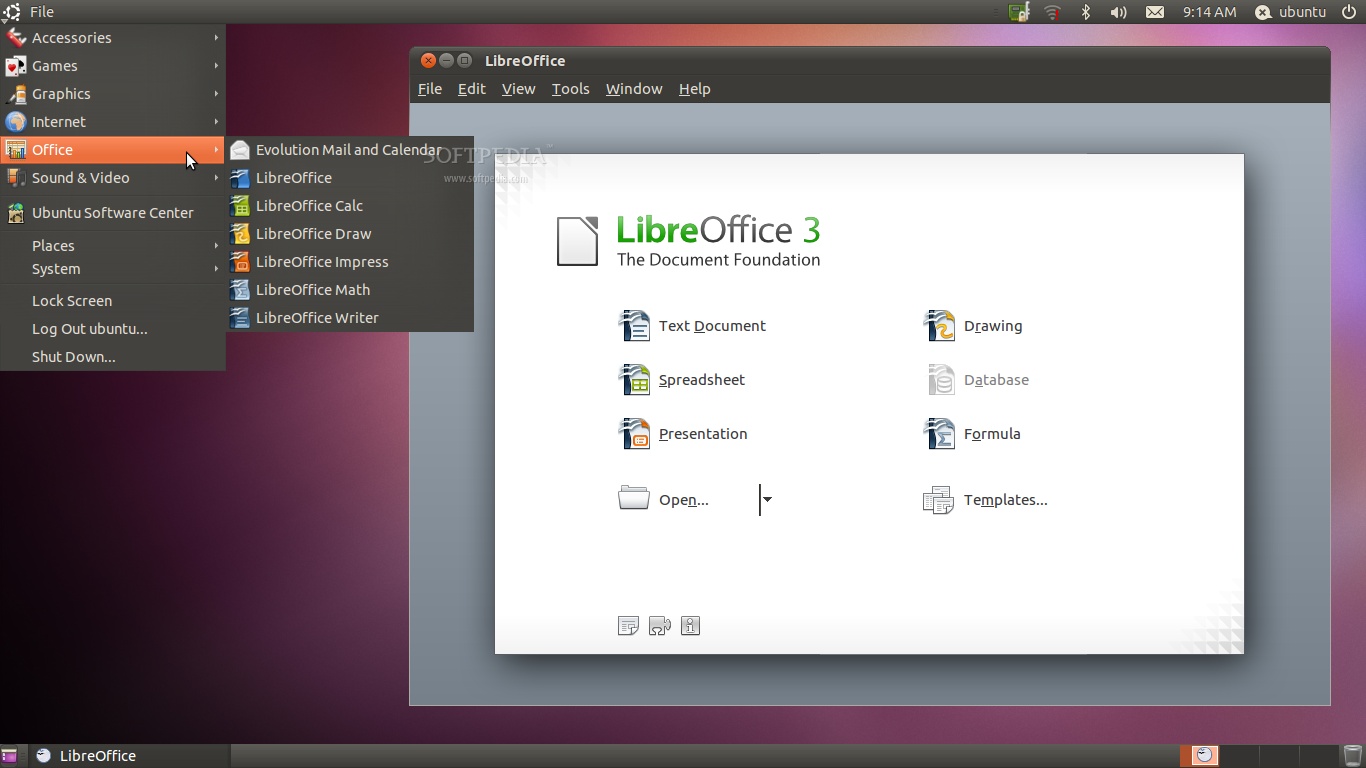Launch LibreOffice Math
1366x768 pixels.
click(x=350, y=290)
